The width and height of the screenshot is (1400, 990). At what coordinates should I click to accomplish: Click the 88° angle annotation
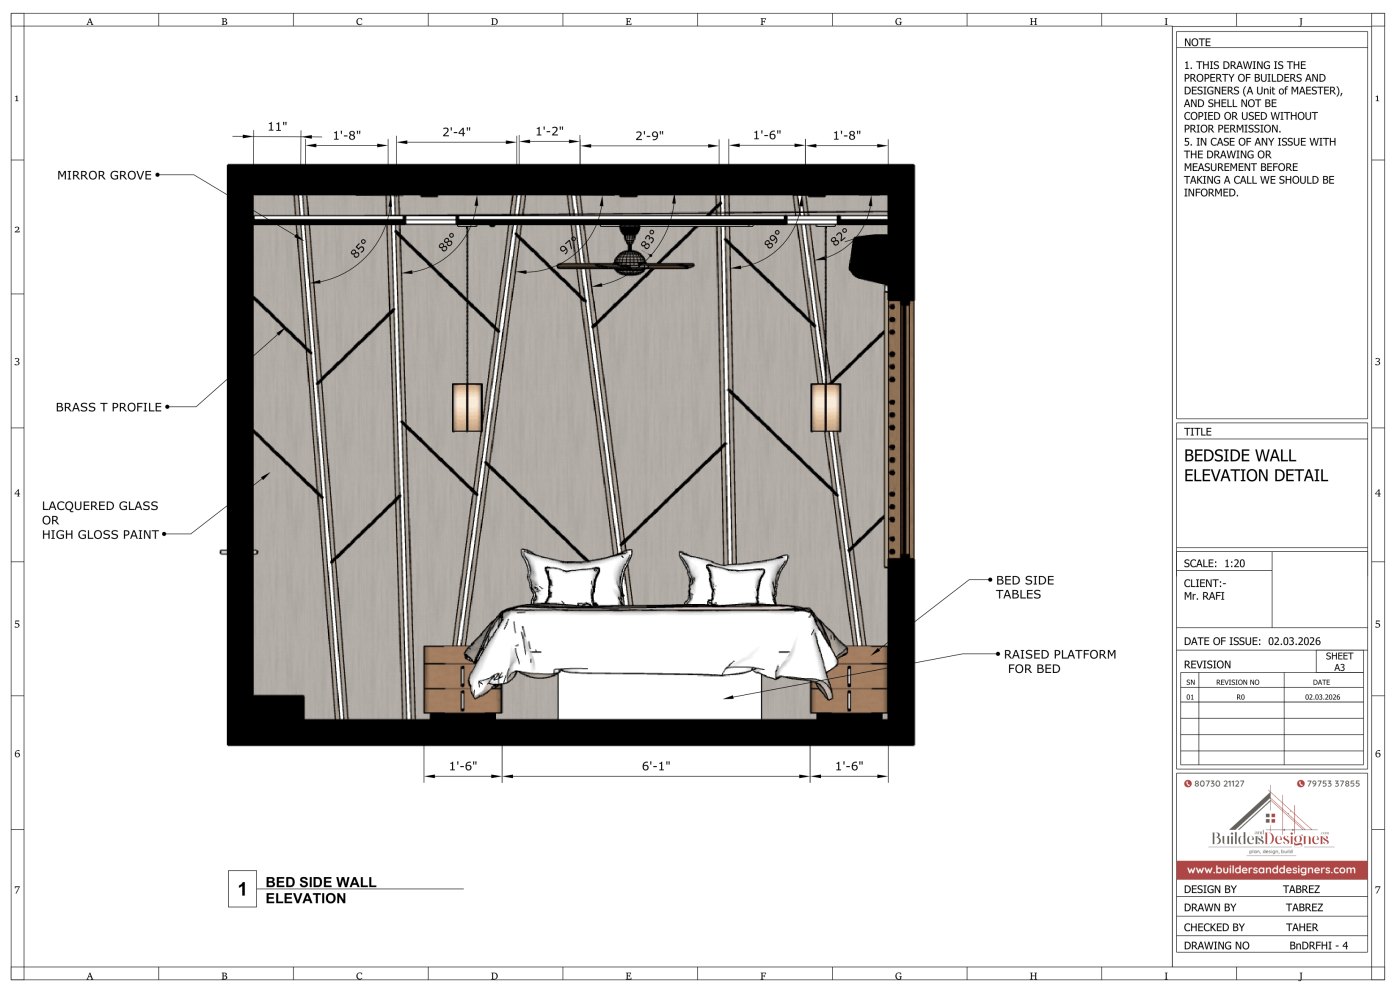pos(446,241)
